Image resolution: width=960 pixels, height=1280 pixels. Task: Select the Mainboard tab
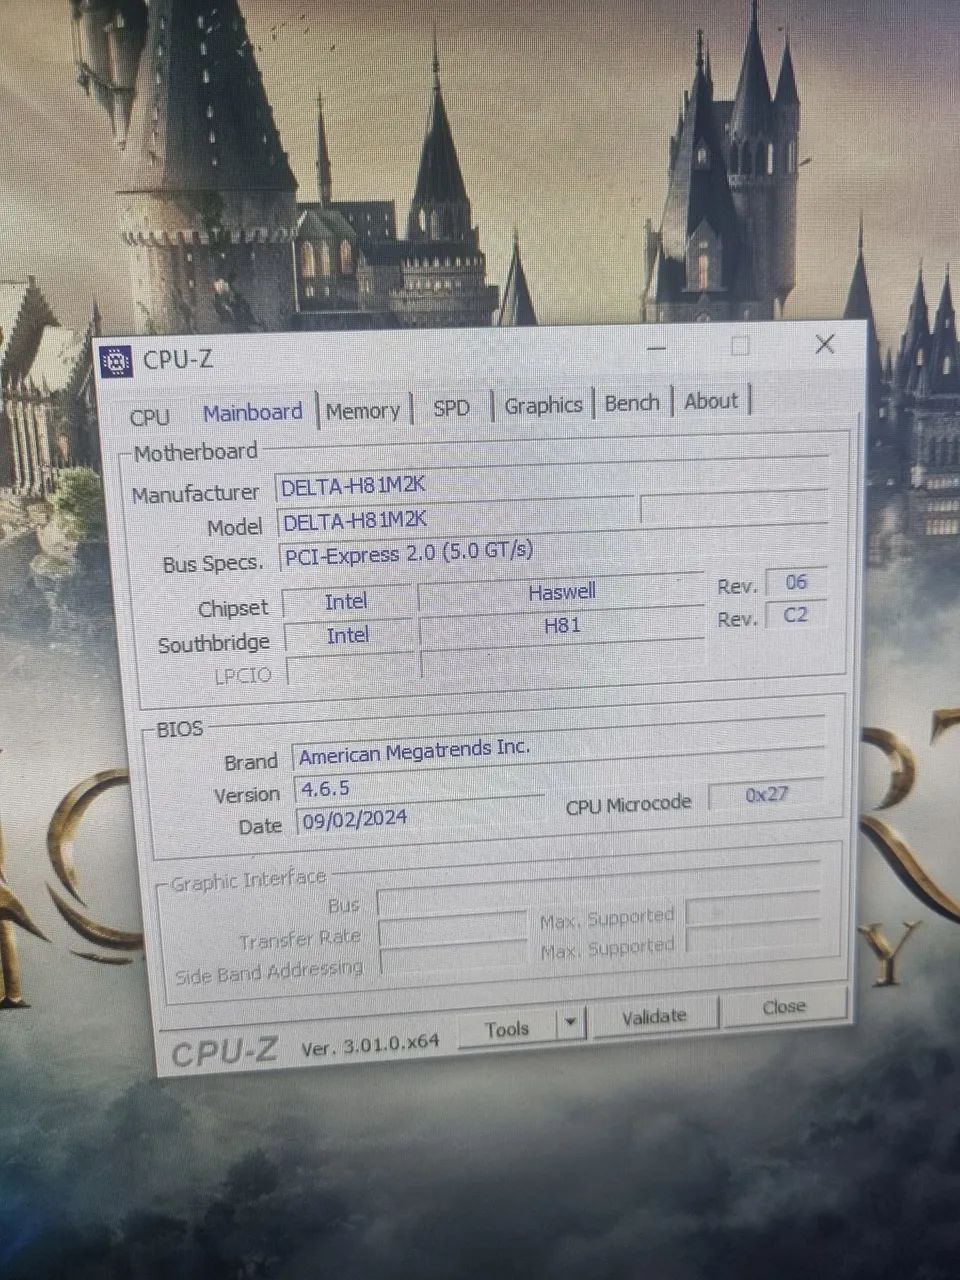(x=253, y=412)
